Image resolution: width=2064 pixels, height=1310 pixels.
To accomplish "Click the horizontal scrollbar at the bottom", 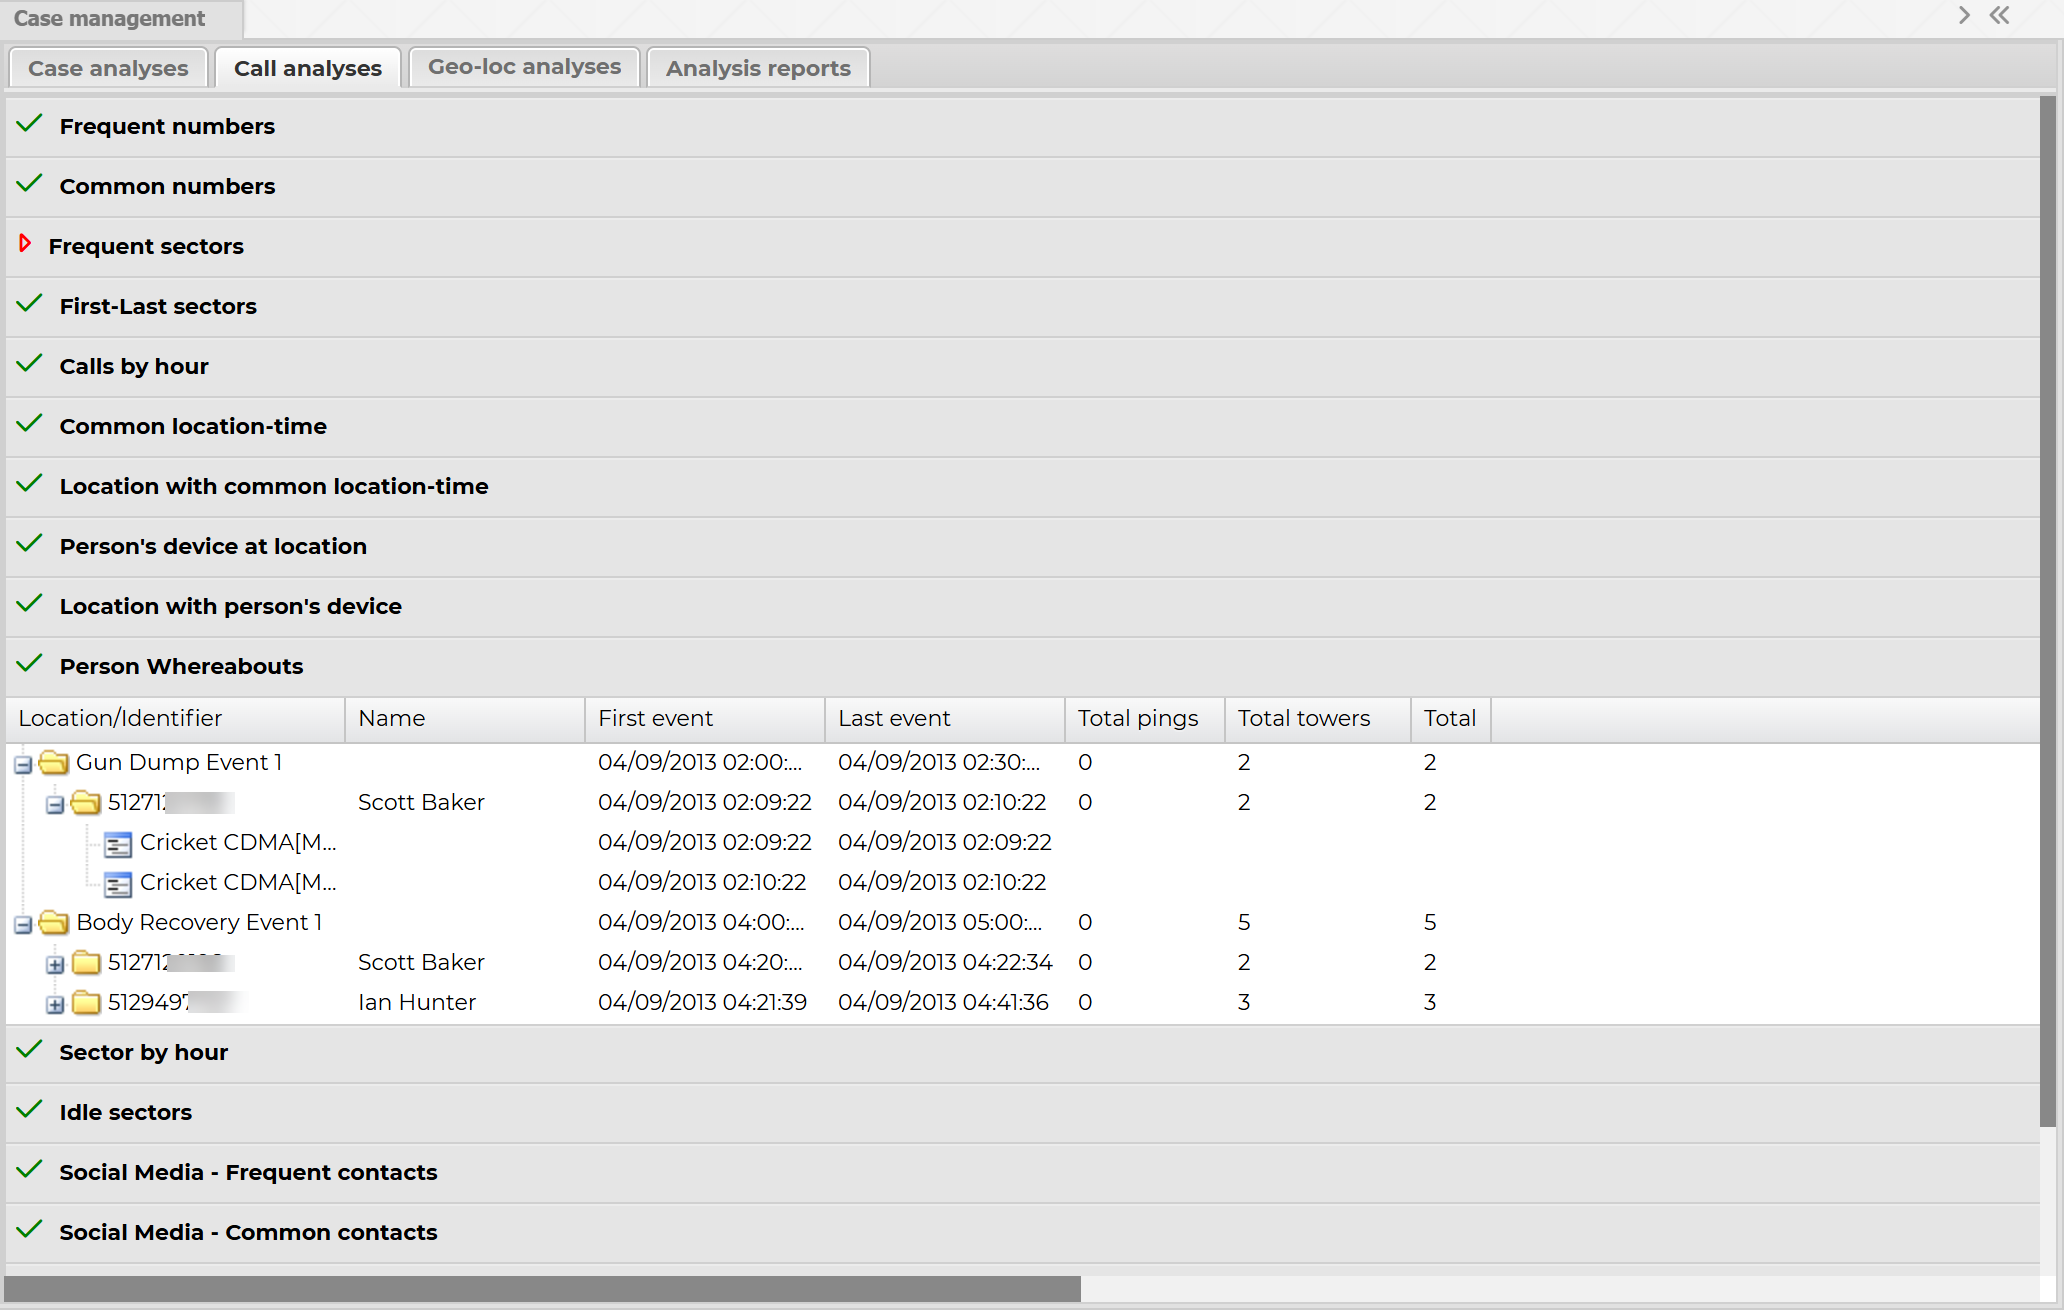I will point(542,1289).
